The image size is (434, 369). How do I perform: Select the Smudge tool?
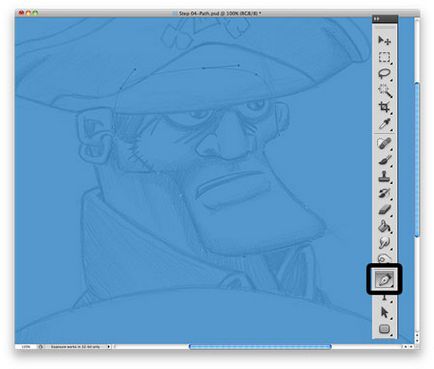pyautogui.click(x=384, y=243)
